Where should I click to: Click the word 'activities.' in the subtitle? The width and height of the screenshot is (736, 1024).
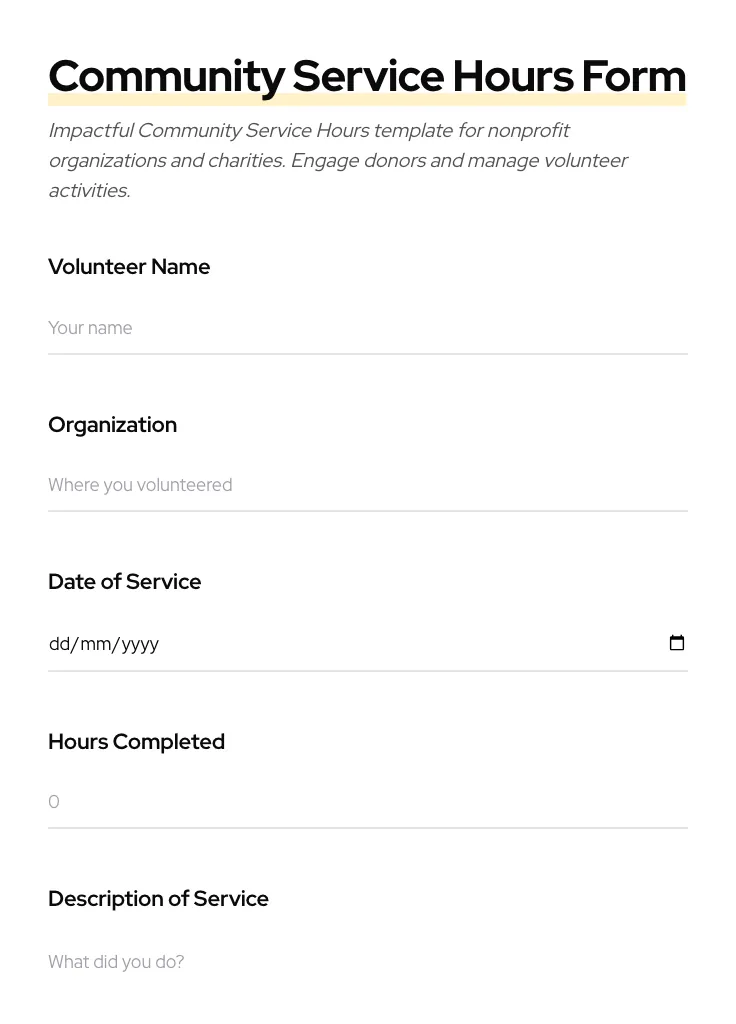click(x=89, y=191)
